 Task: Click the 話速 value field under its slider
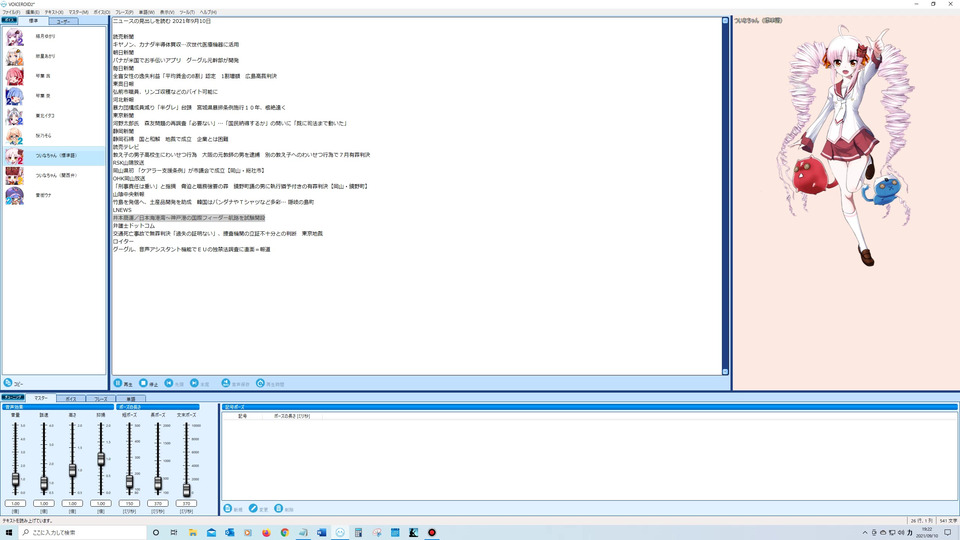(44, 503)
